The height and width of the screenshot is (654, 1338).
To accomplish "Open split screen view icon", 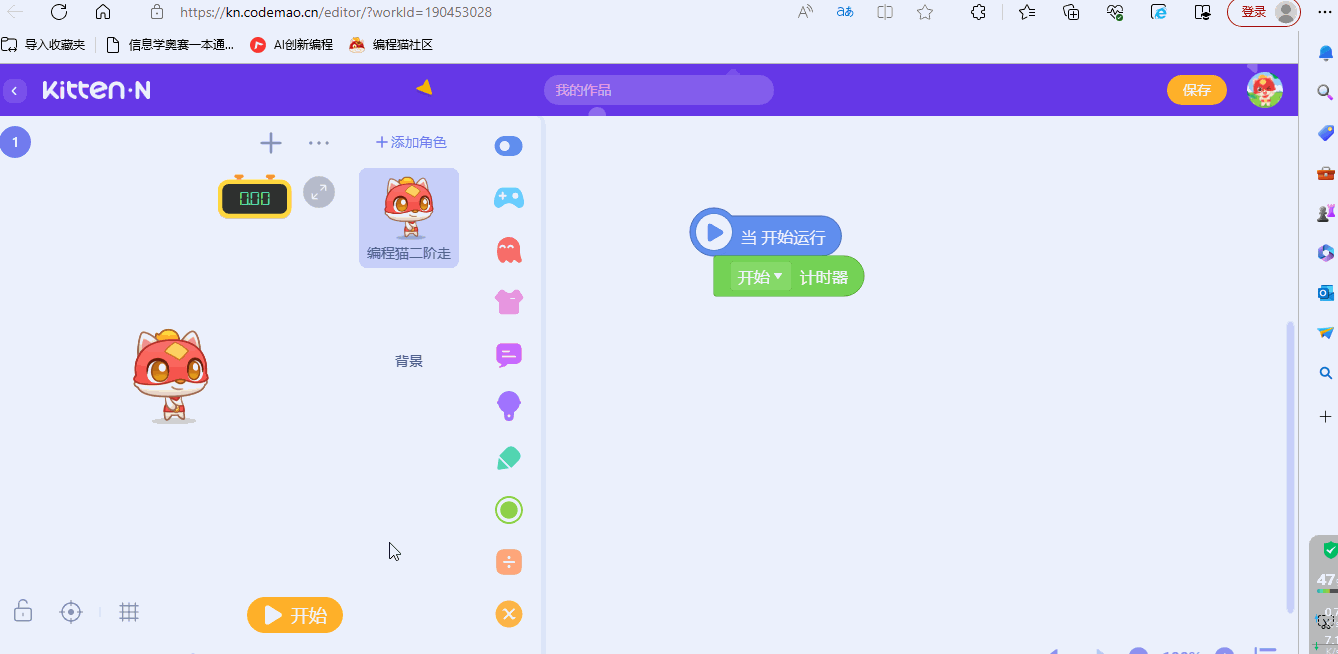I will [885, 12].
